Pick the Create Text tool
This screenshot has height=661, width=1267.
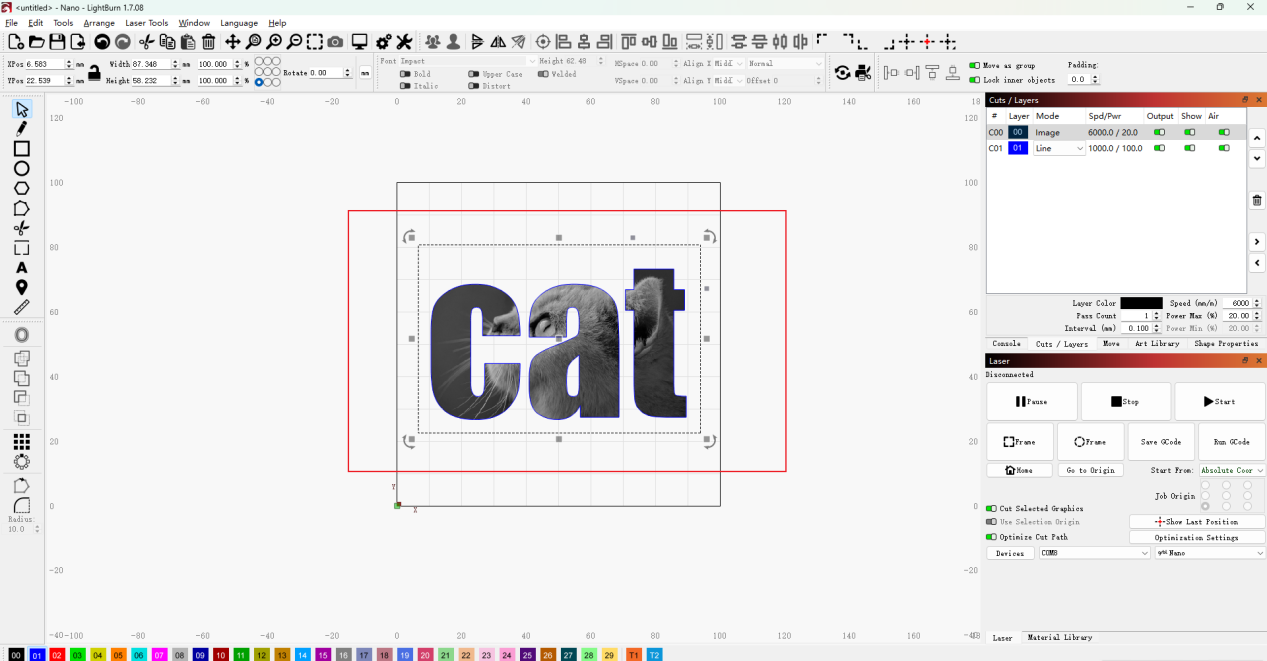(21, 268)
